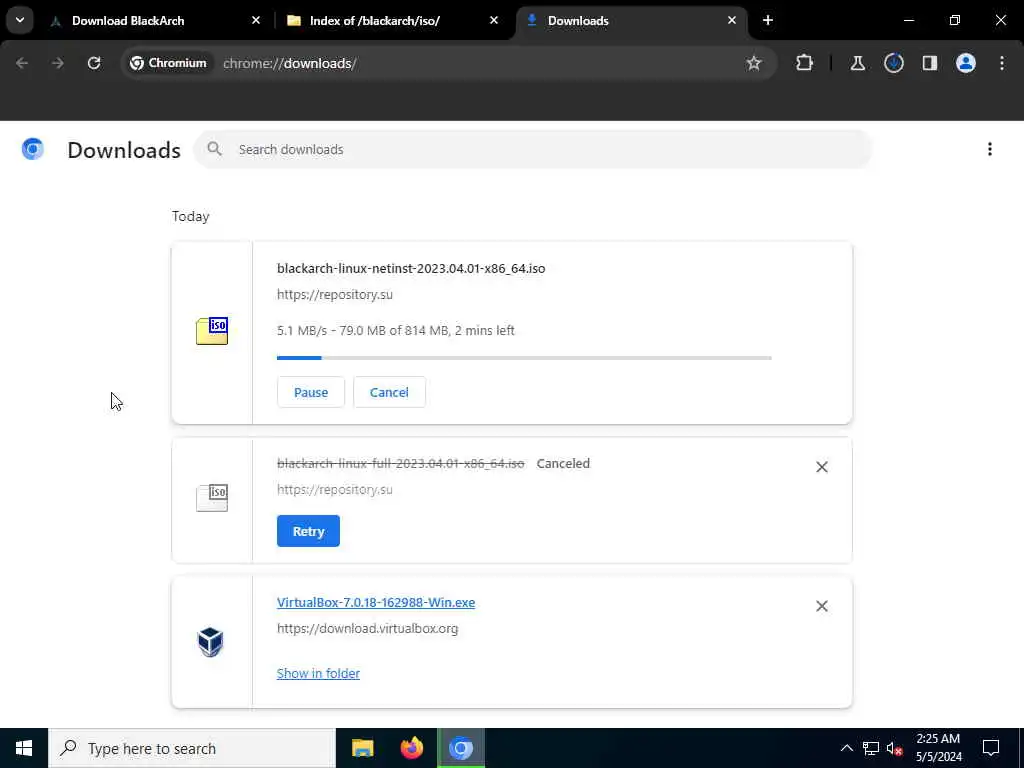Open the muted volume tray icon
Image resolution: width=1024 pixels, height=768 pixels.
894,749
